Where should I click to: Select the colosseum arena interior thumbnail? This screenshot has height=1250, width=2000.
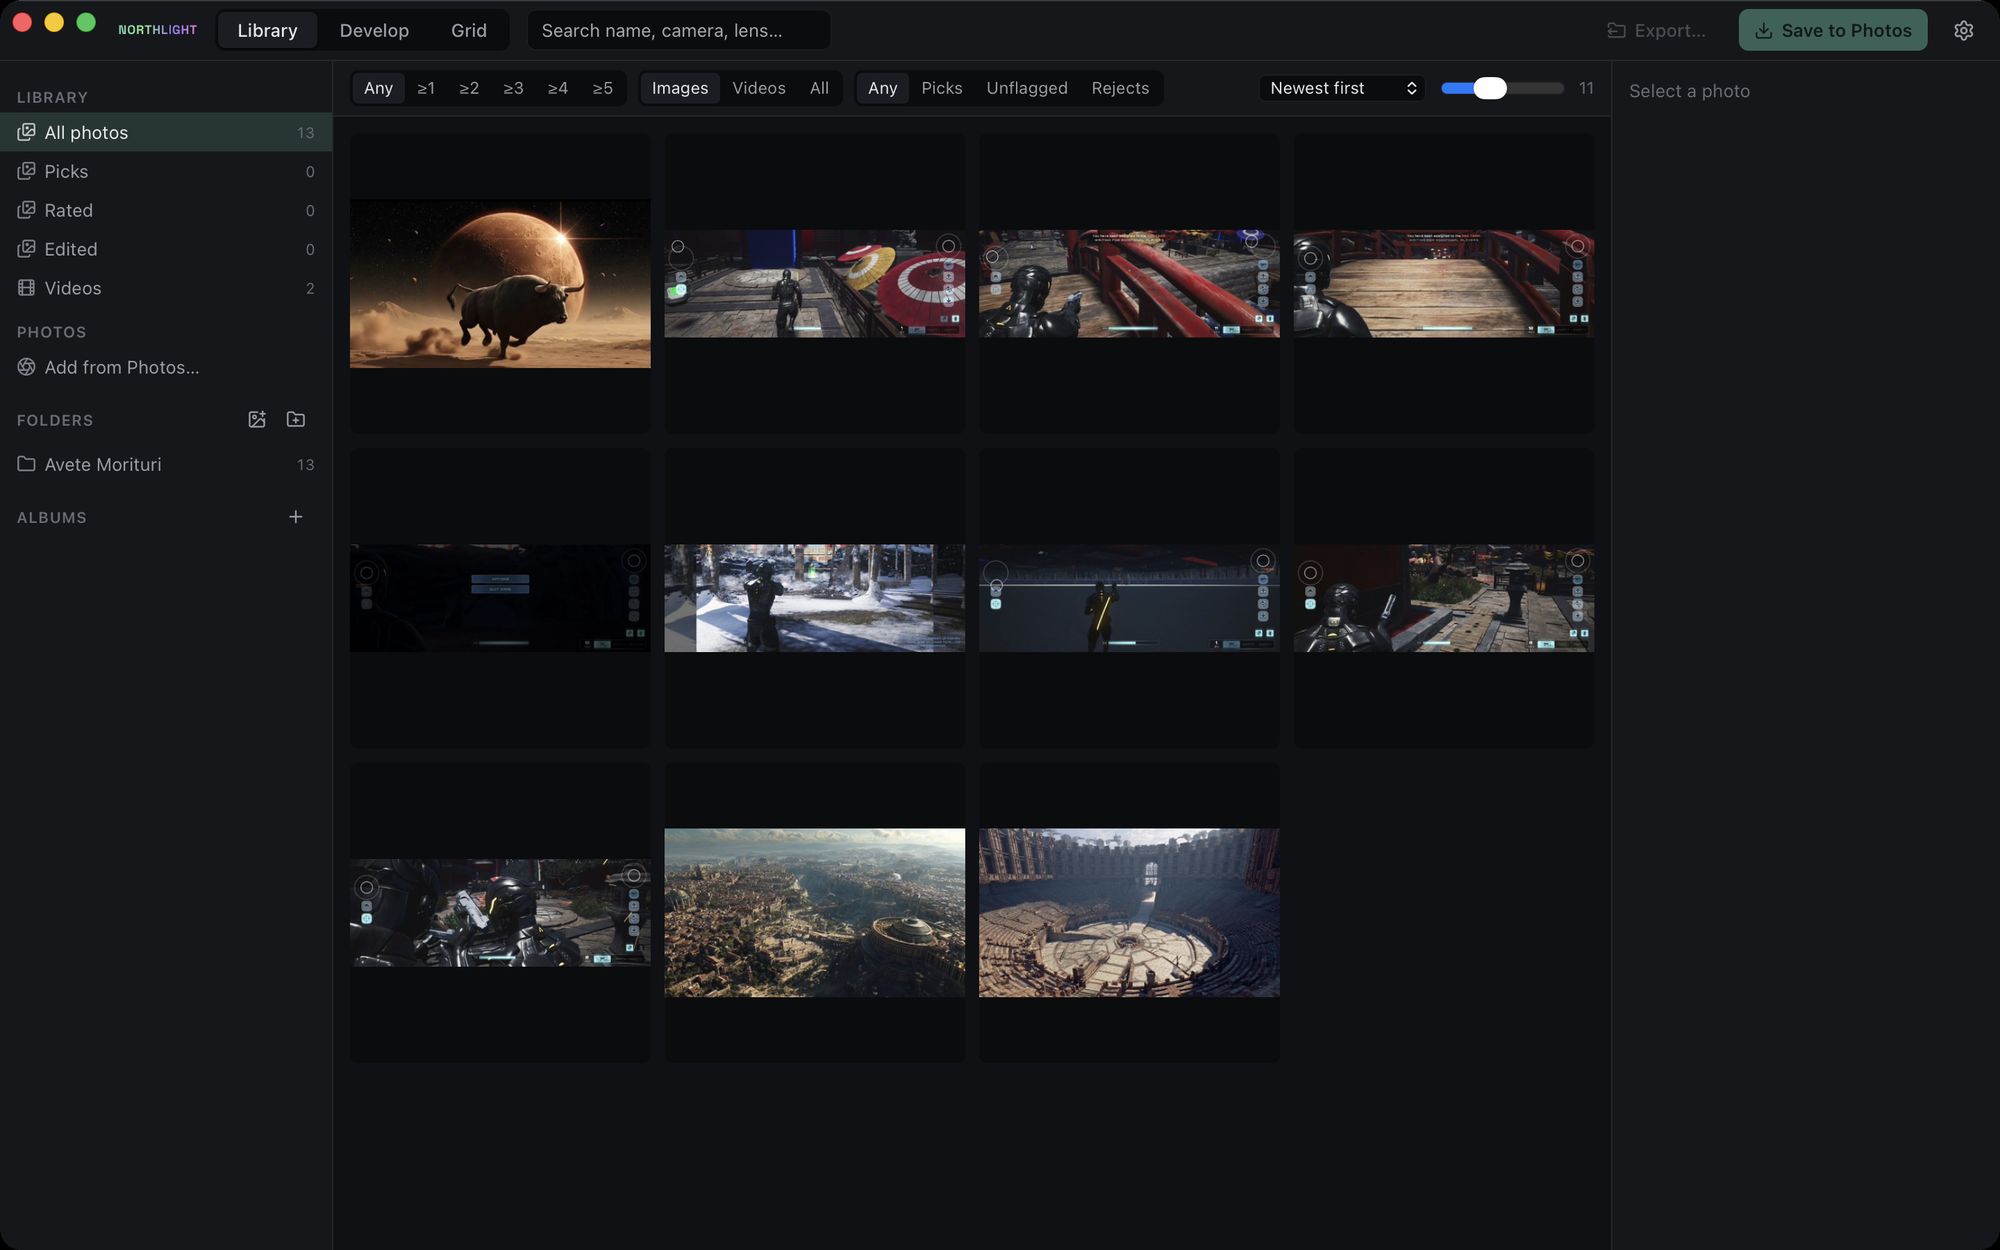(1129, 912)
